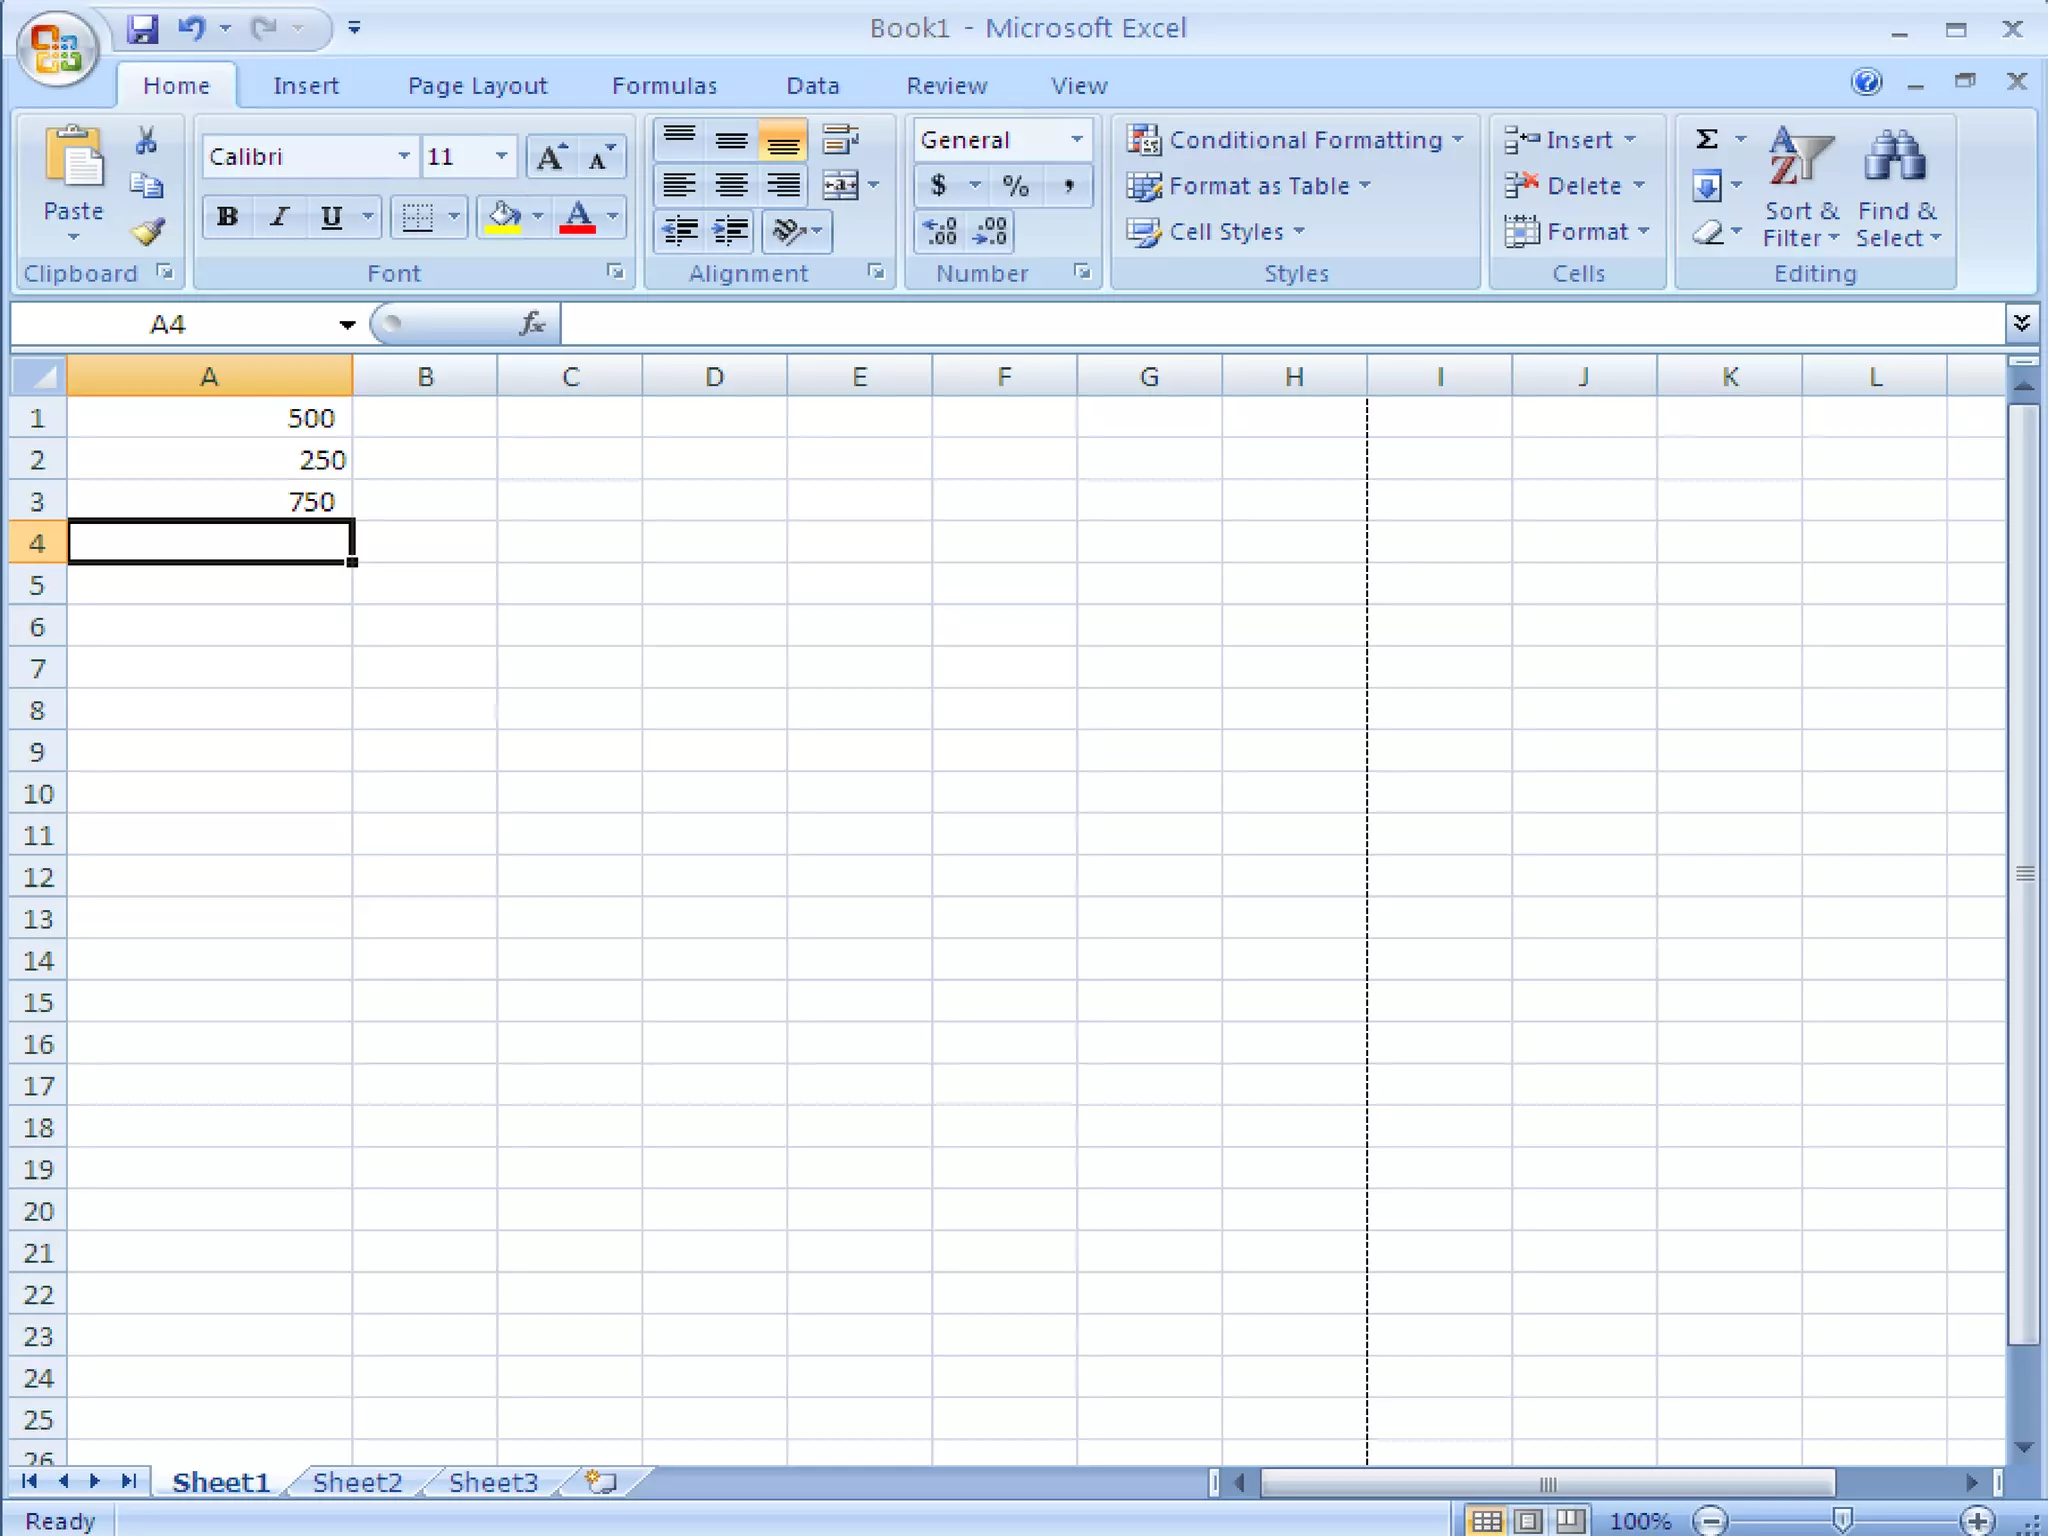2048x1536 pixels.
Task: Switch to Page Layout view in status bar
Action: 1528,1521
